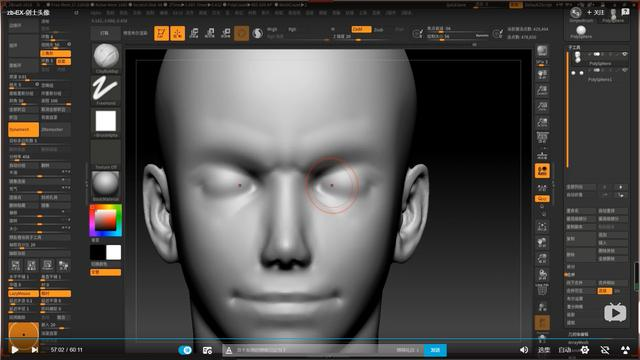Toggle the orange LazyMouse button

point(23,293)
